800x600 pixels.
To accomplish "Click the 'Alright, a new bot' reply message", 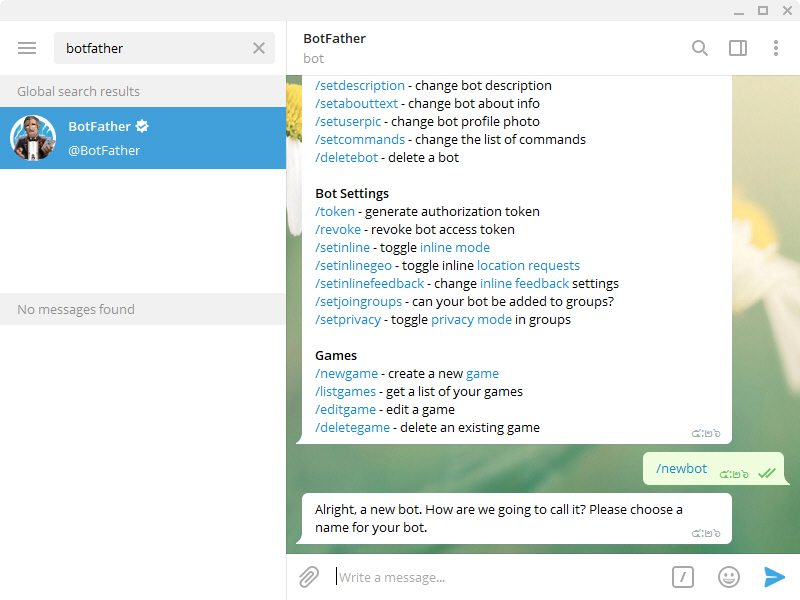I will (x=514, y=518).
